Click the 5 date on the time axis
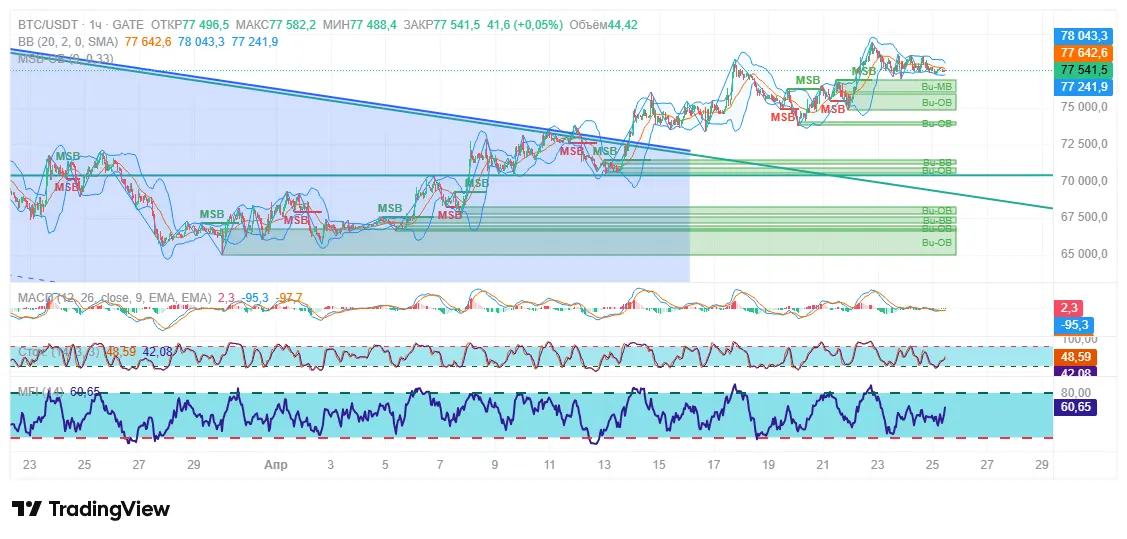1127x539 pixels. [385, 464]
